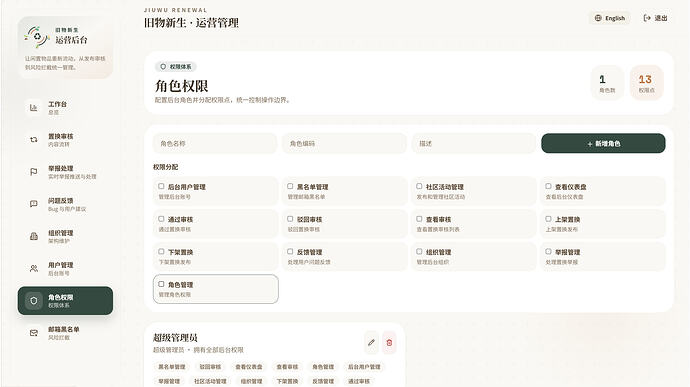Check the 上架置换 permission

tap(548, 219)
